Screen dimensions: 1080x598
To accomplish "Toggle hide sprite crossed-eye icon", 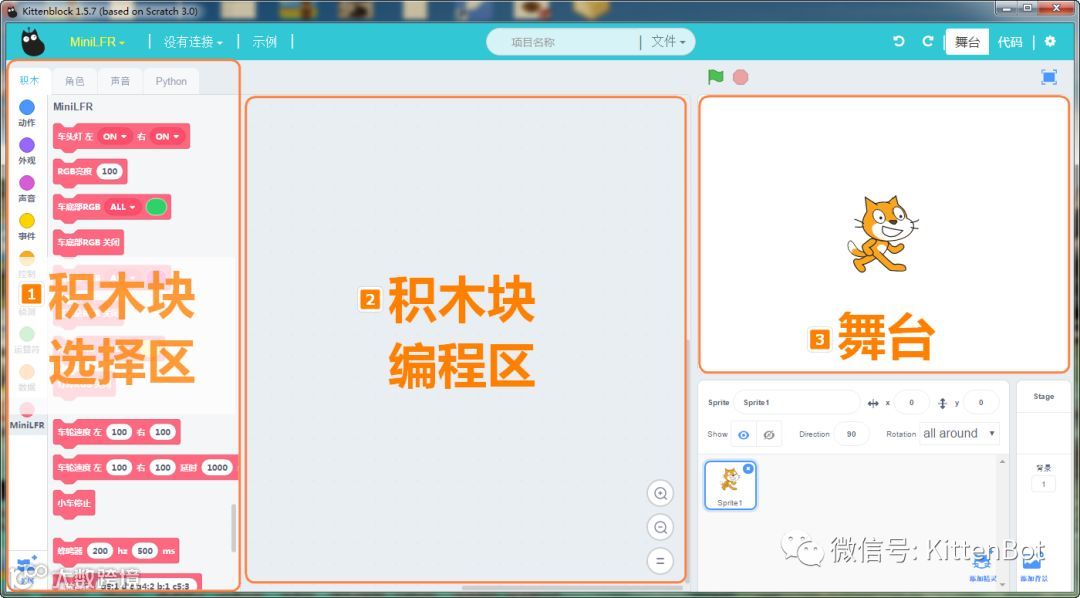I will tap(769, 435).
